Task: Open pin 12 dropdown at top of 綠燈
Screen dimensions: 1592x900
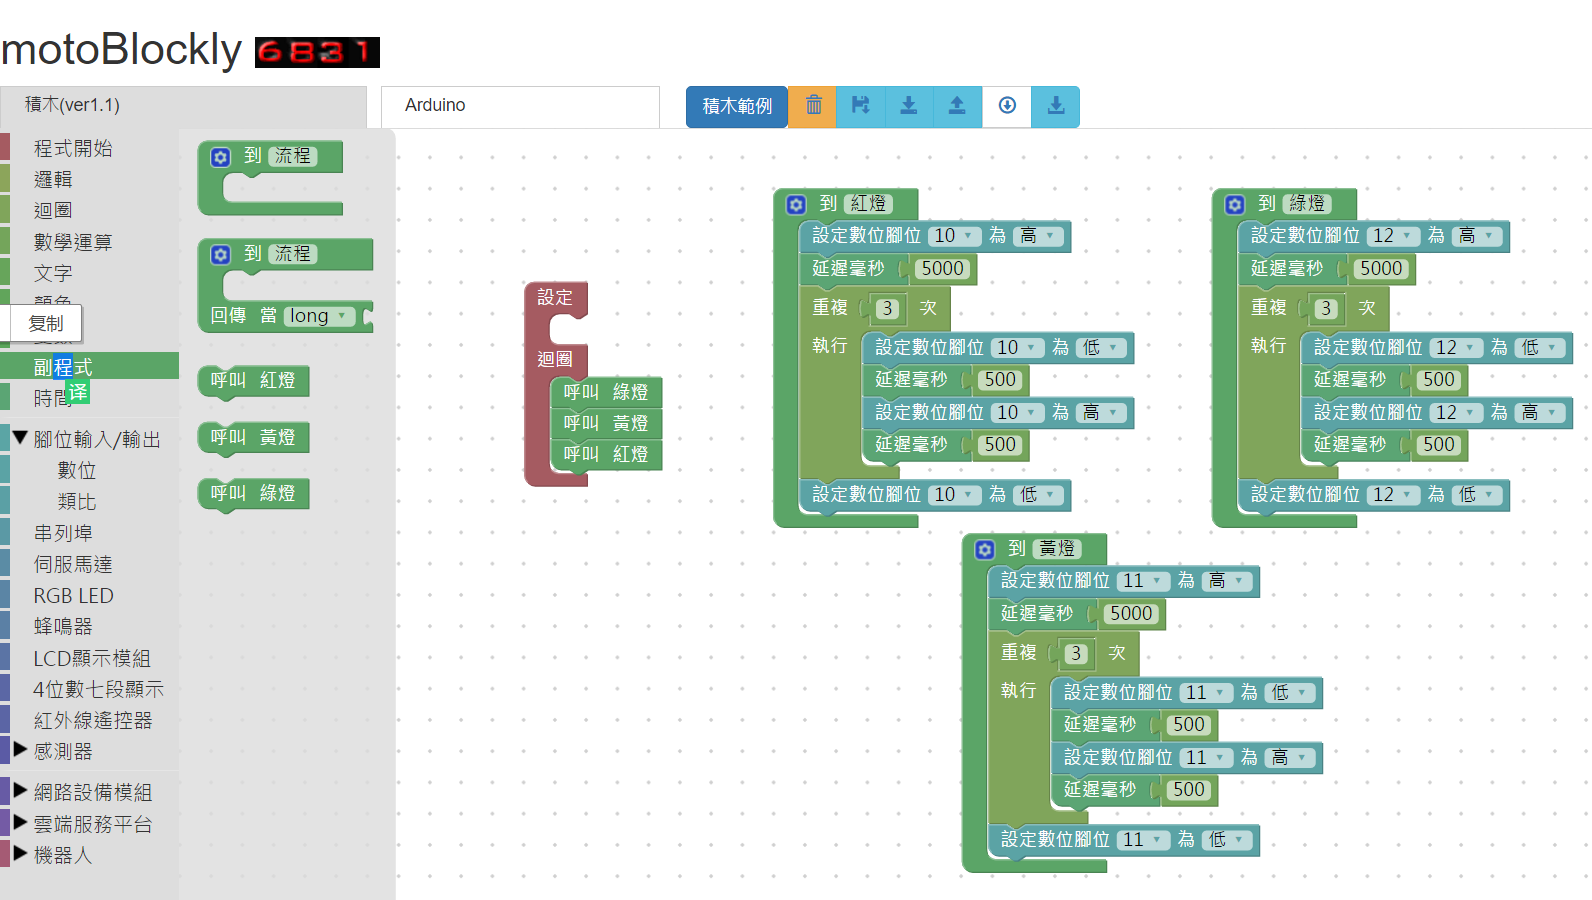Action: click(x=1393, y=236)
